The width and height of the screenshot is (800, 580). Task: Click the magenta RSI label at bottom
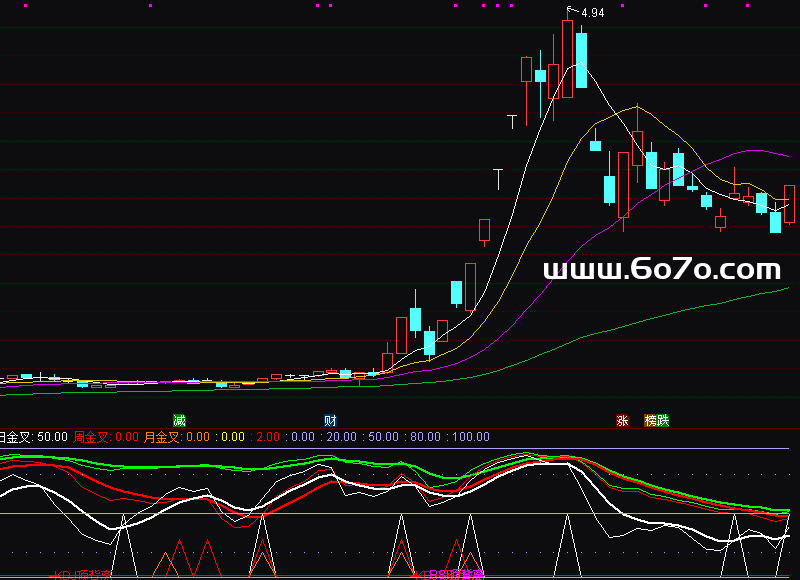450,575
